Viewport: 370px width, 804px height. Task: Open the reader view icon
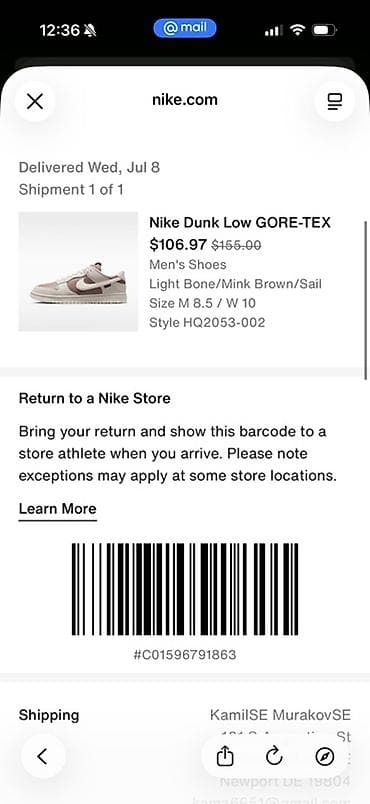coord(335,101)
